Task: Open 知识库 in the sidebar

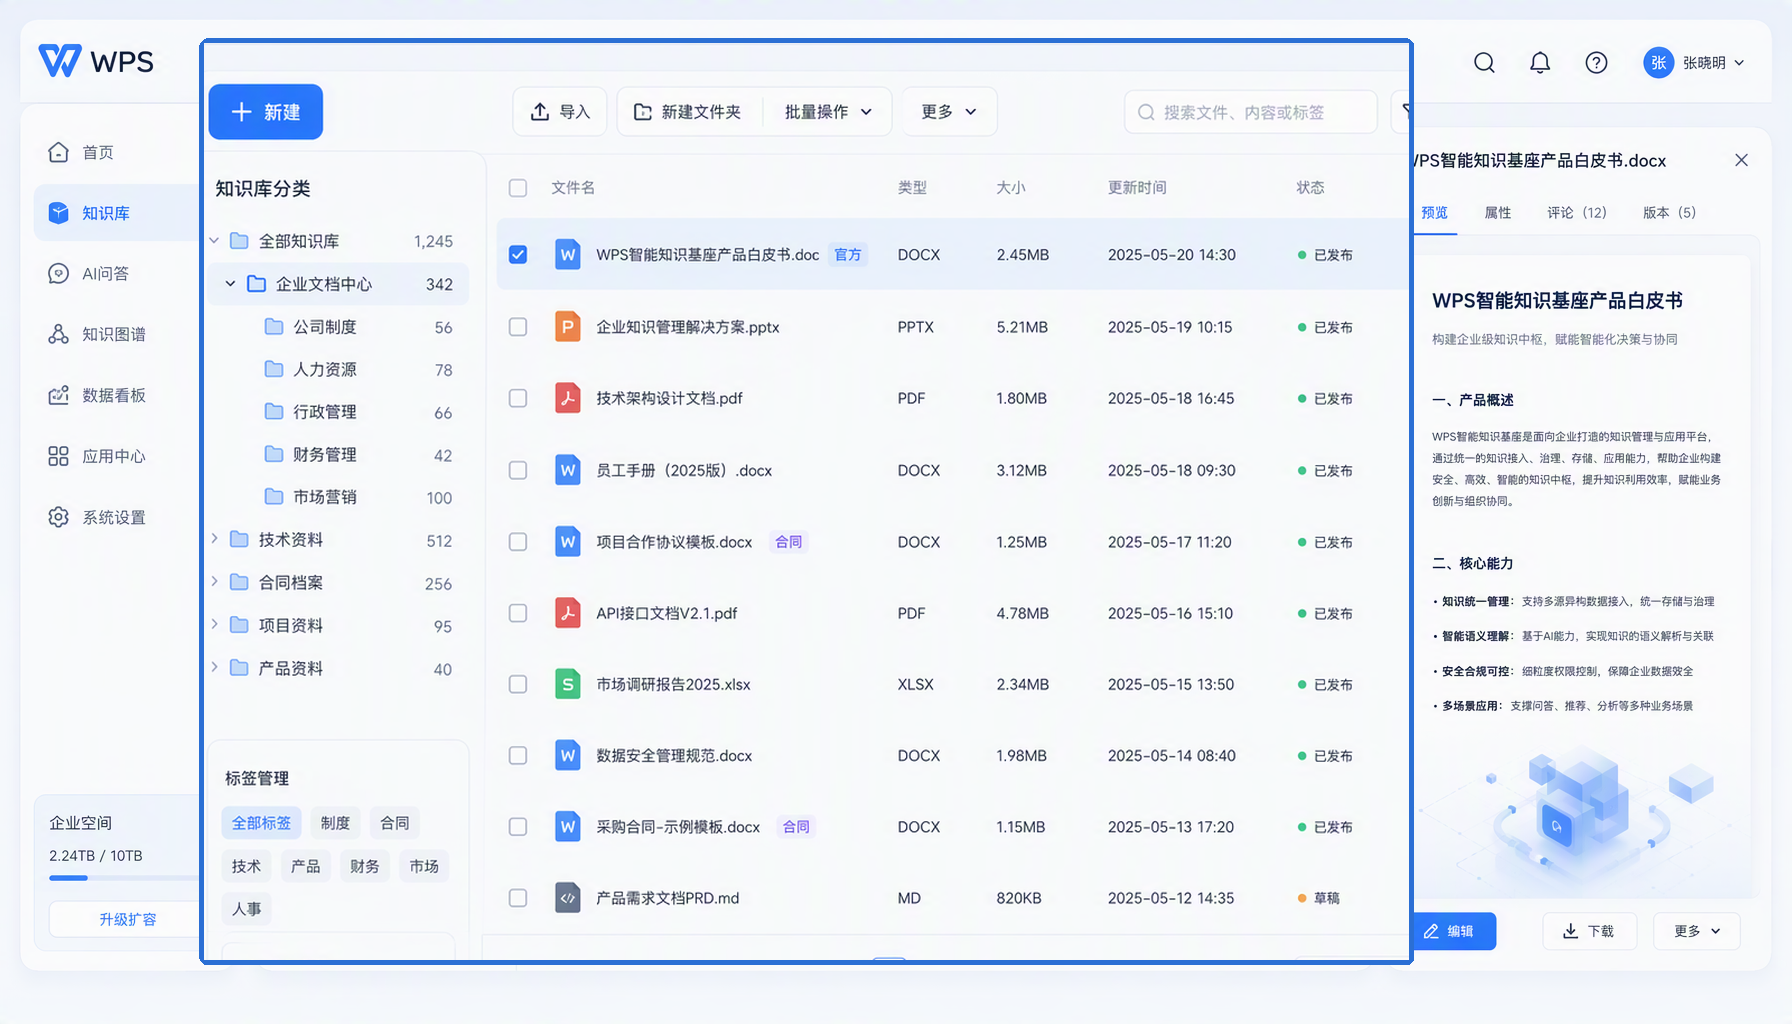Action: 118,213
